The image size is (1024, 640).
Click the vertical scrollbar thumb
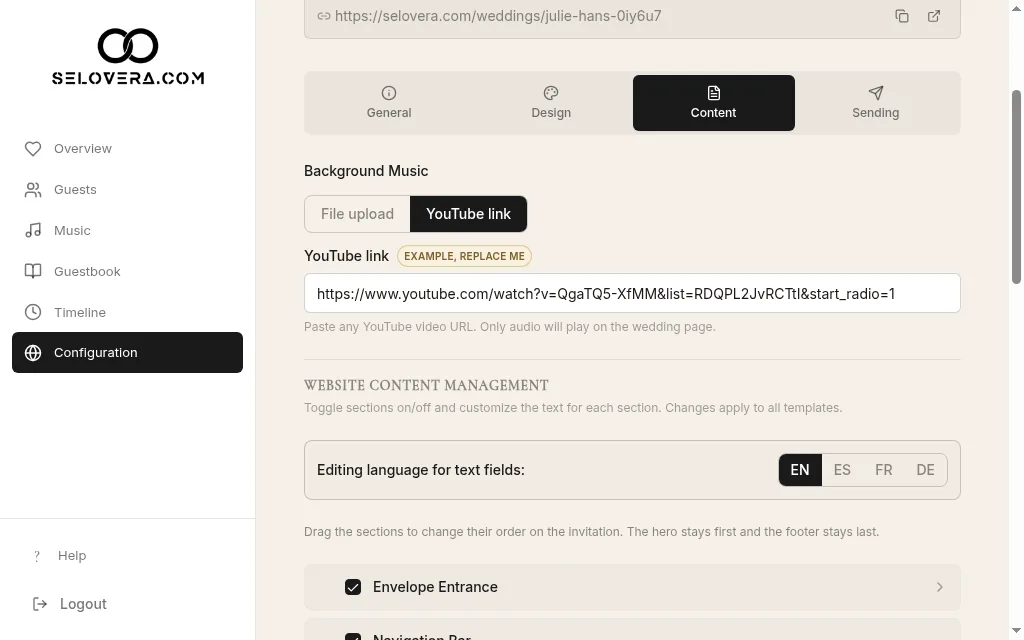click(1016, 187)
